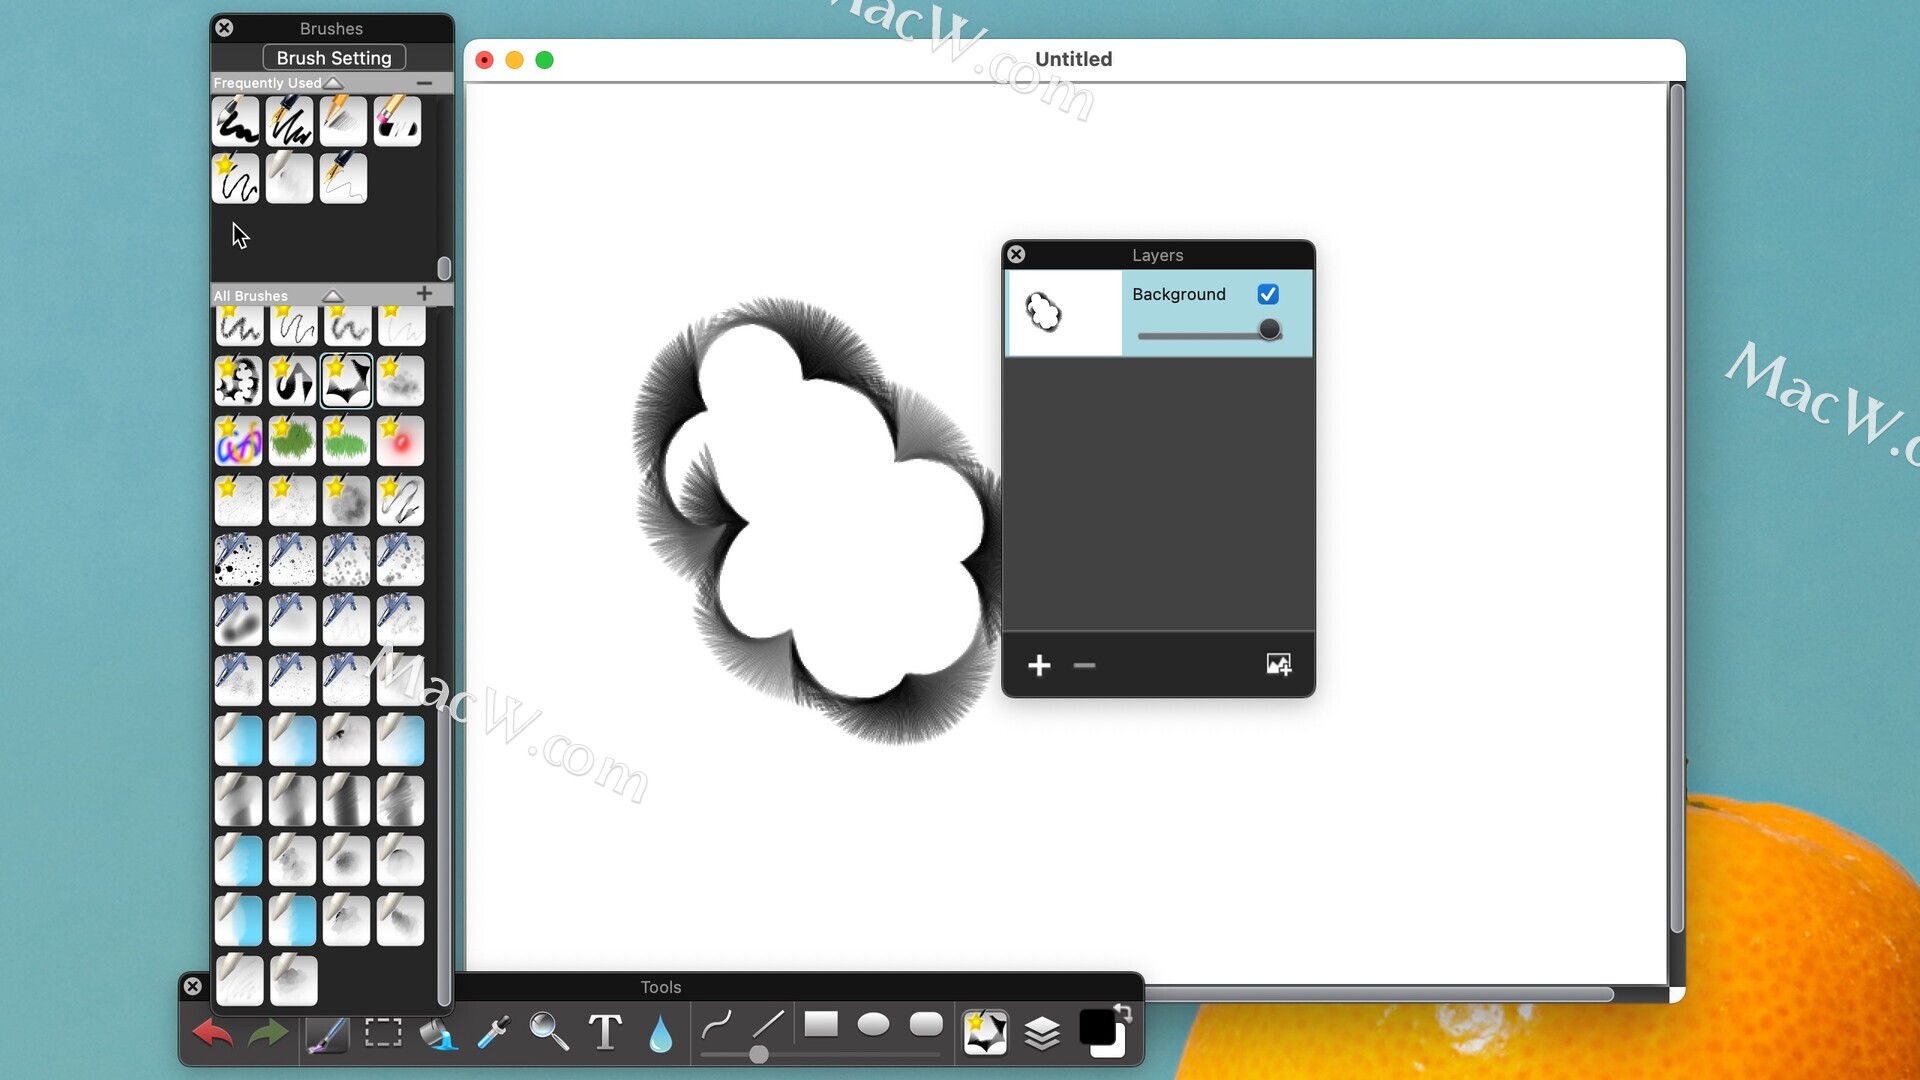Close the Layers panel
Viewport: 1920px width, 1080px height.
(x=1016, y=255)
